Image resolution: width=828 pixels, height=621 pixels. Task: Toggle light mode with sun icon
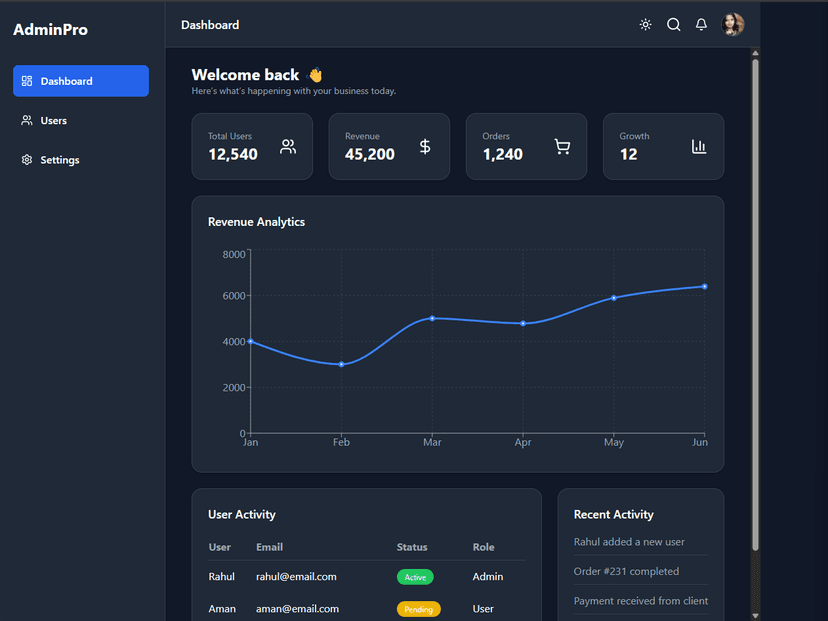(645, 25)
